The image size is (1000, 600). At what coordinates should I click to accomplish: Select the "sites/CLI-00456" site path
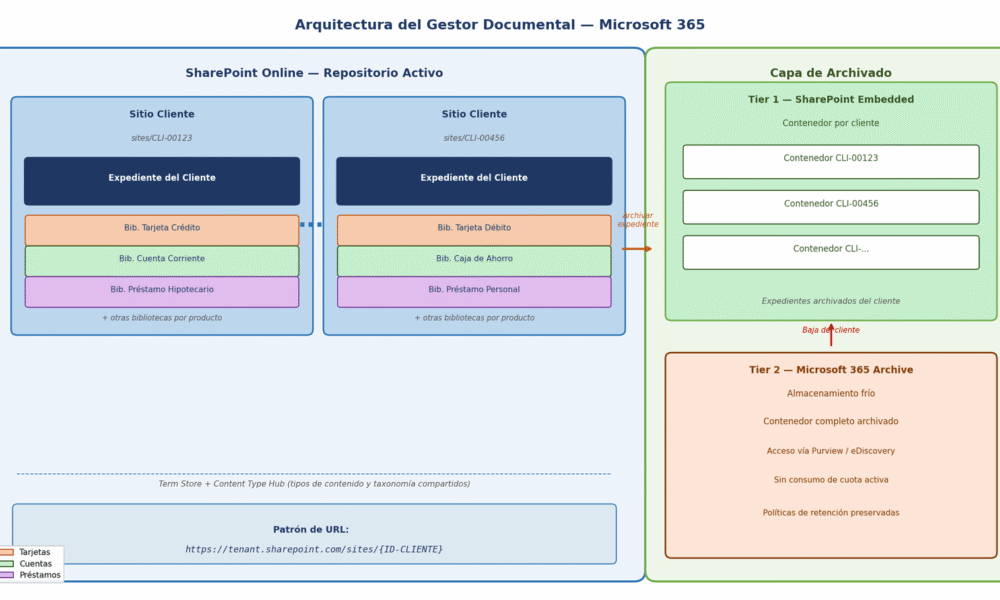474,138
